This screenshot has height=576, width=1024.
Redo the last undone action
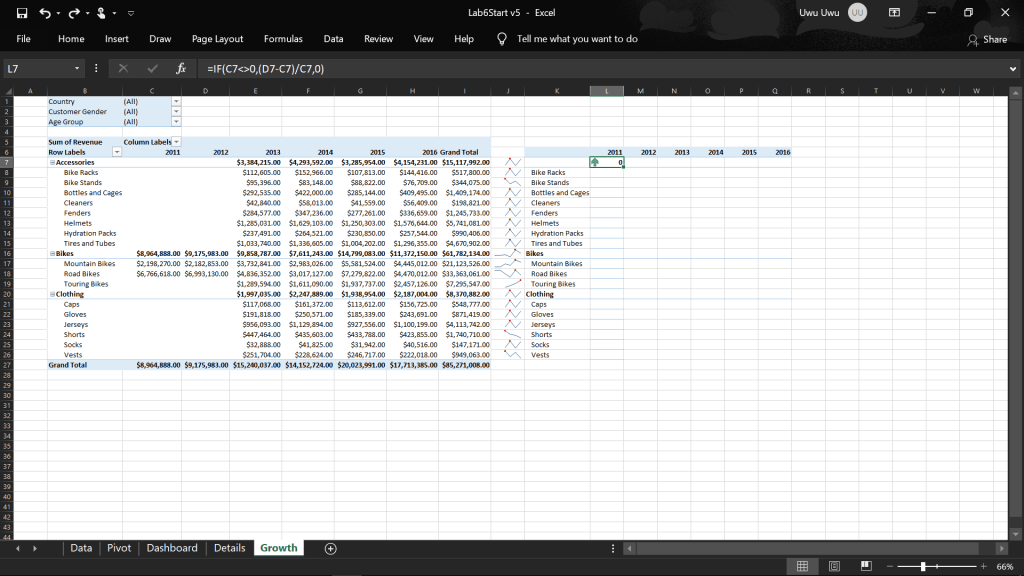pyautogui.click(x=73, y=13)
